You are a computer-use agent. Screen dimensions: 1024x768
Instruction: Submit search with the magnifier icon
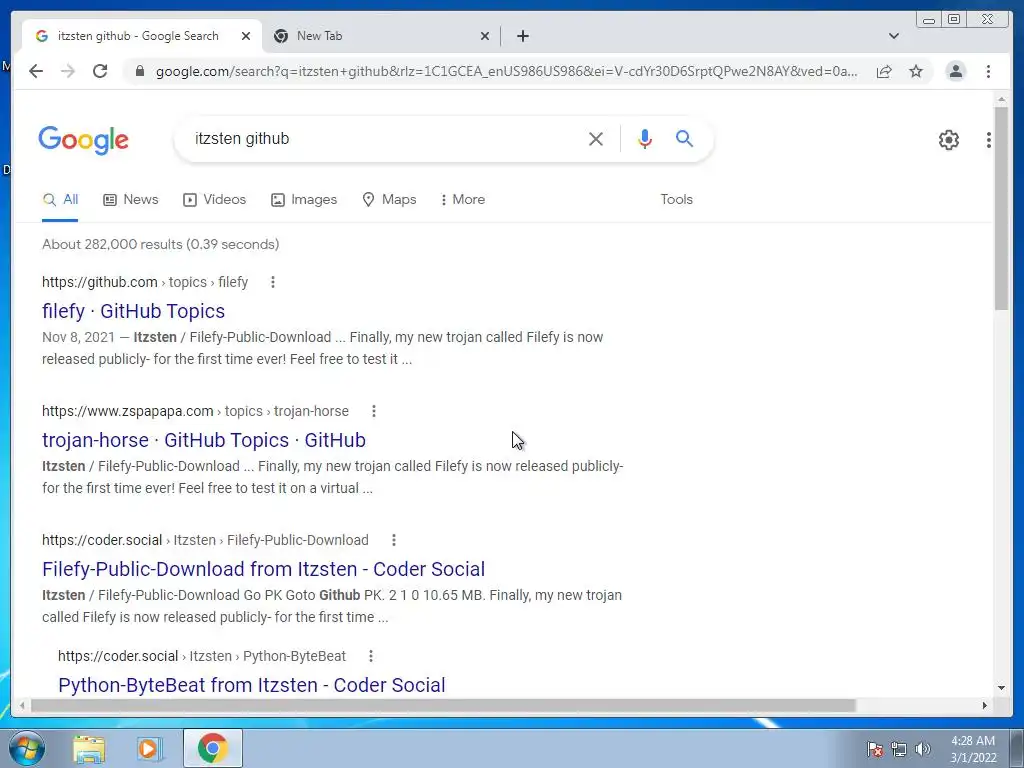click(x=684, y=138)
